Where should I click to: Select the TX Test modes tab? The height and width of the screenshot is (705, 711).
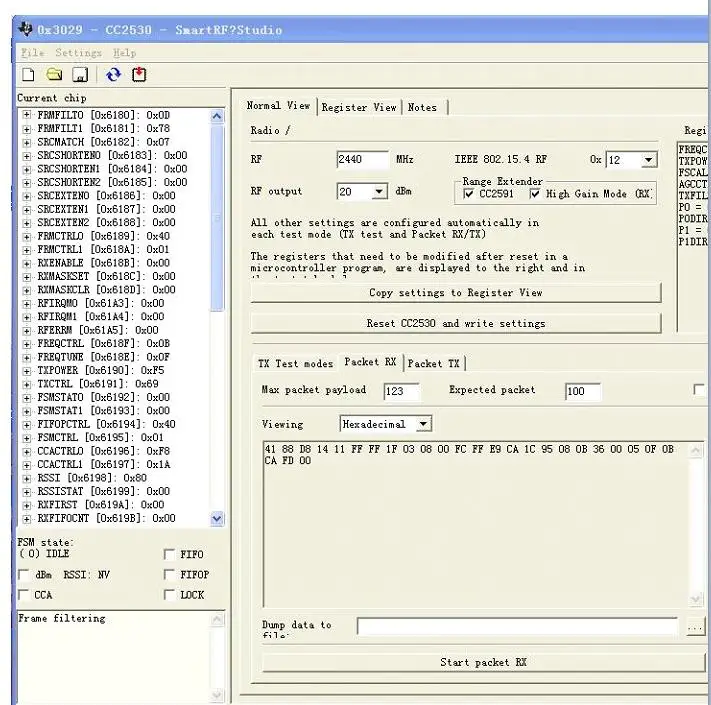(x=295, y=364)
